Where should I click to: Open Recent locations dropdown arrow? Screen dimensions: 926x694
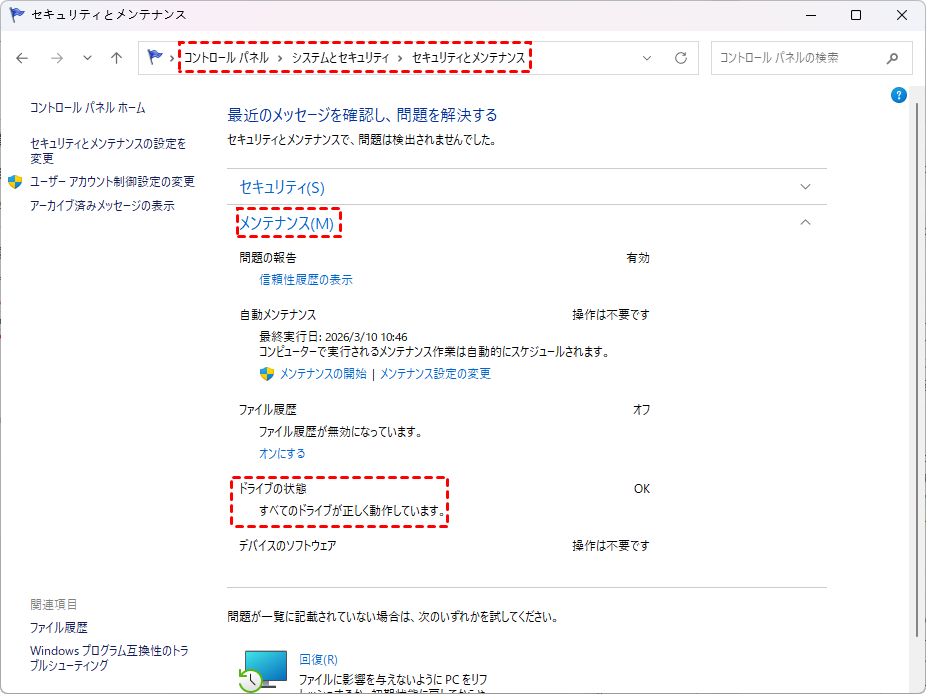click(x=87, y=58)
